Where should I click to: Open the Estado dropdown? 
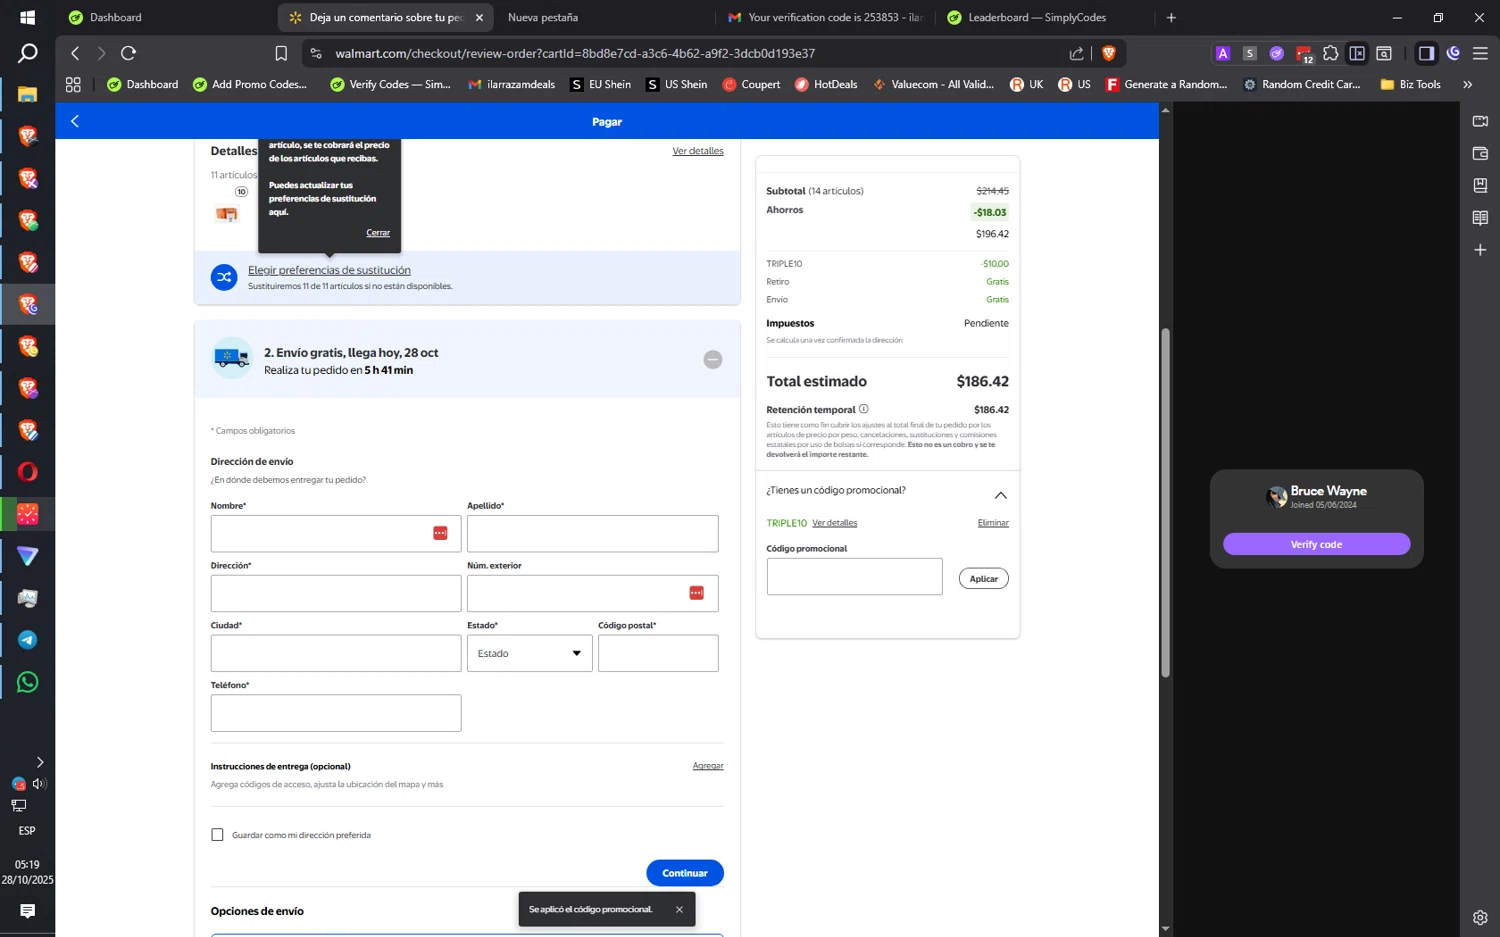coord(529,653)
